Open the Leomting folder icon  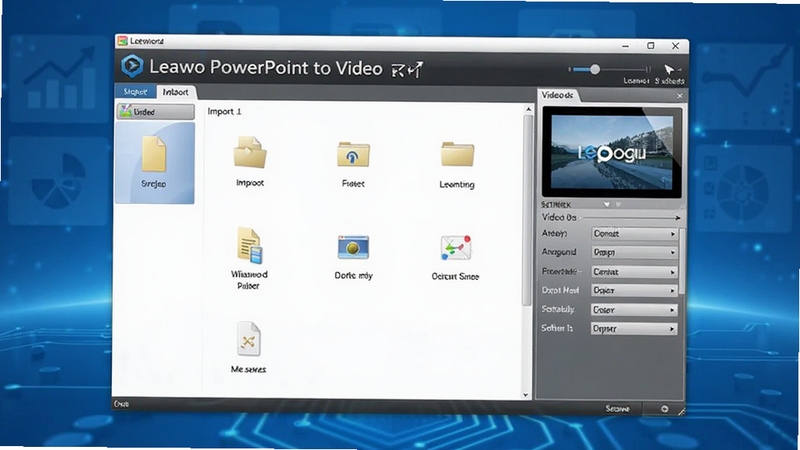pos(457,154)
